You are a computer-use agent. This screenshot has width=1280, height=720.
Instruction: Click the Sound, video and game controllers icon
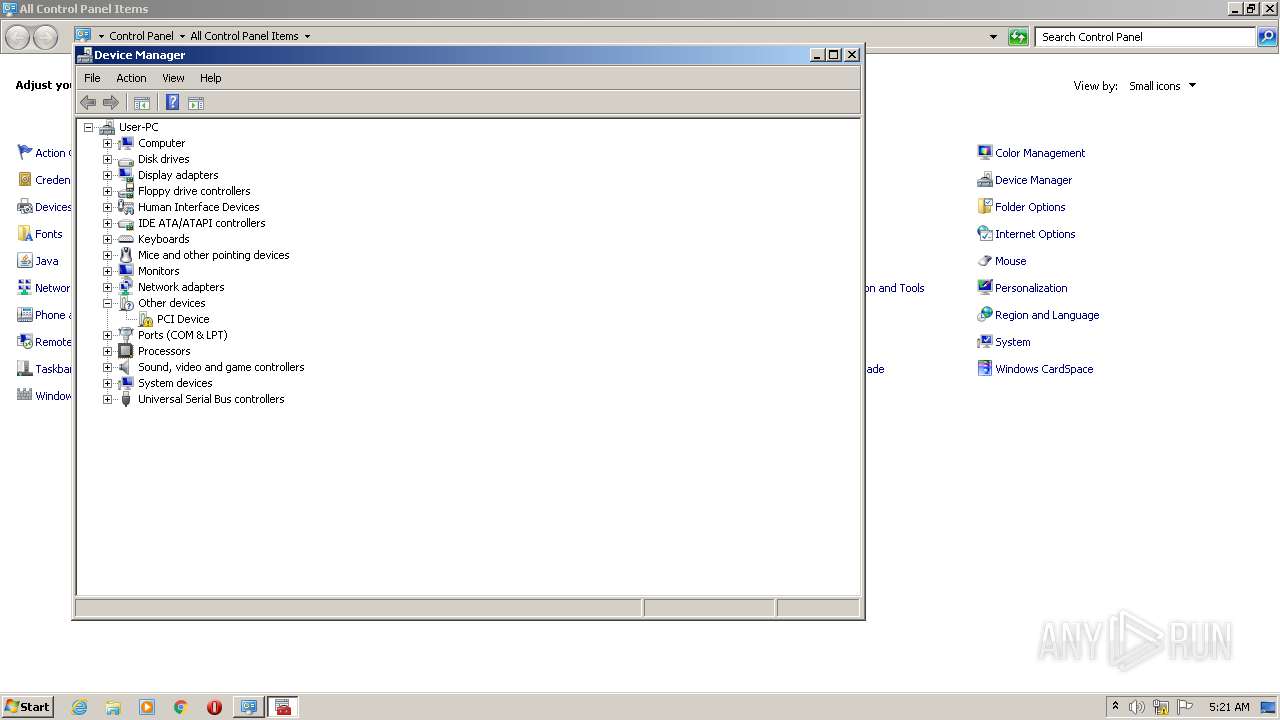point(126,367)
